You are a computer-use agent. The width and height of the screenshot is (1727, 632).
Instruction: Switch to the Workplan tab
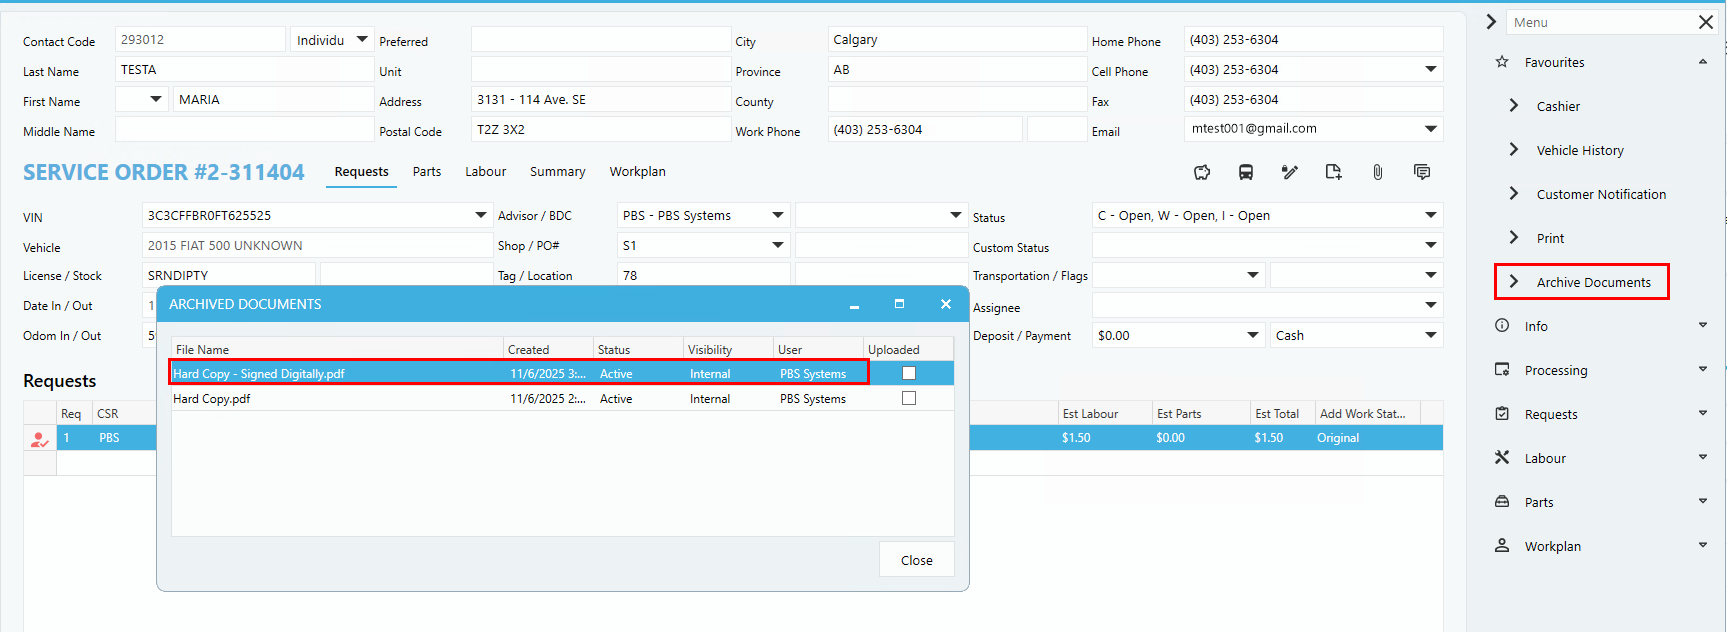[x=637, y=172]
